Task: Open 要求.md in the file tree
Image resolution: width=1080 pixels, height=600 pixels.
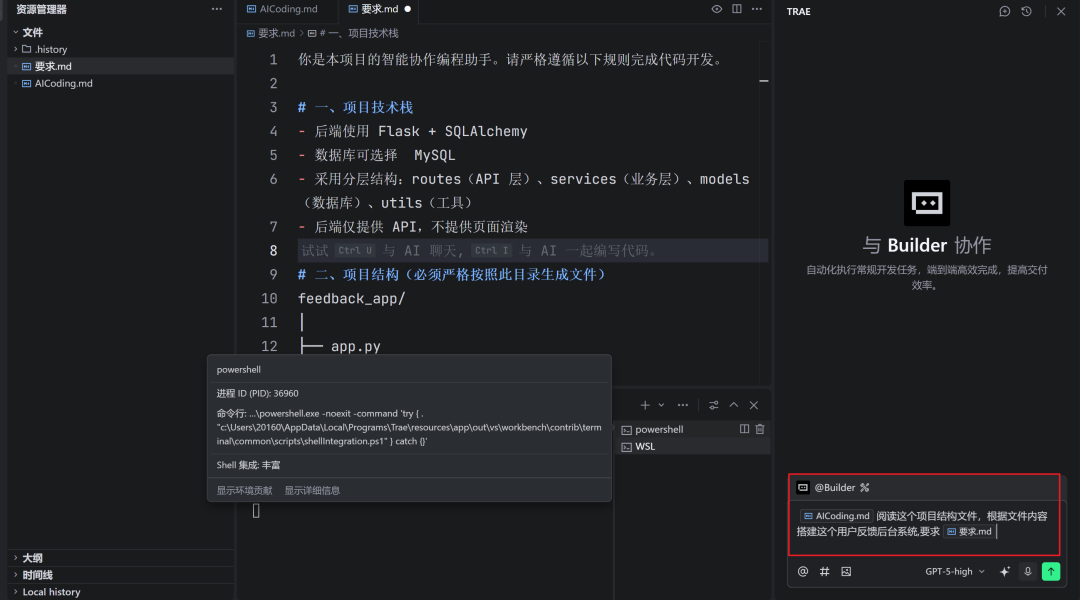Action: point(53,66)
